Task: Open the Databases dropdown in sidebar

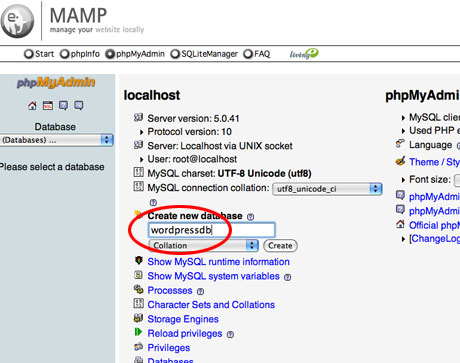Action: click(57, 140)
